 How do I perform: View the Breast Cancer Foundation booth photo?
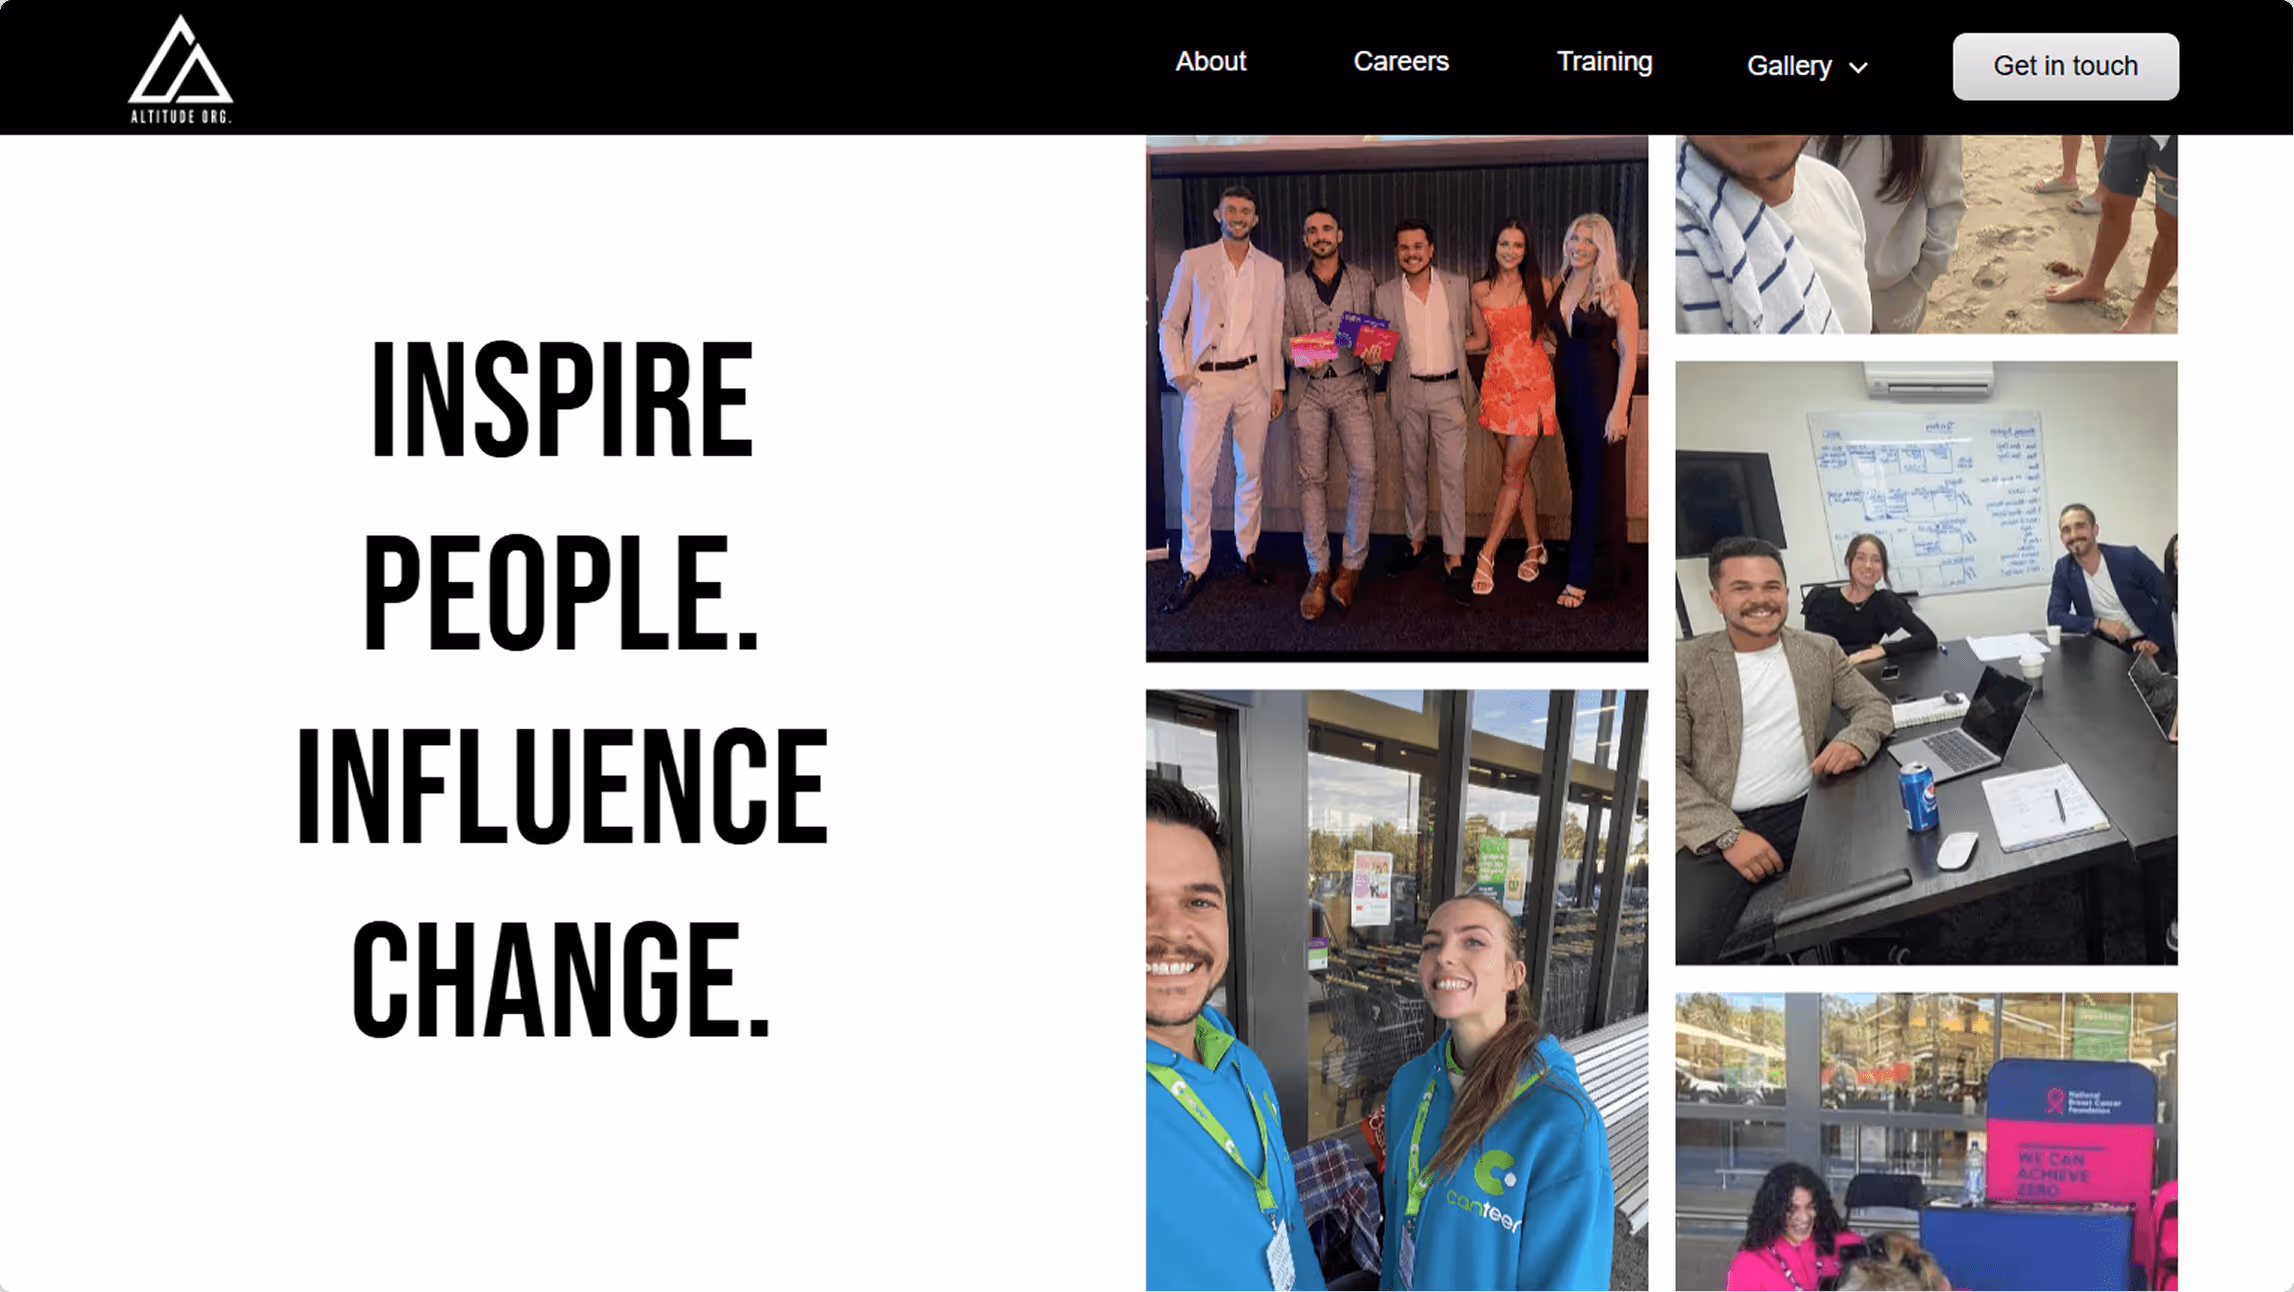pos(1926,1142)
